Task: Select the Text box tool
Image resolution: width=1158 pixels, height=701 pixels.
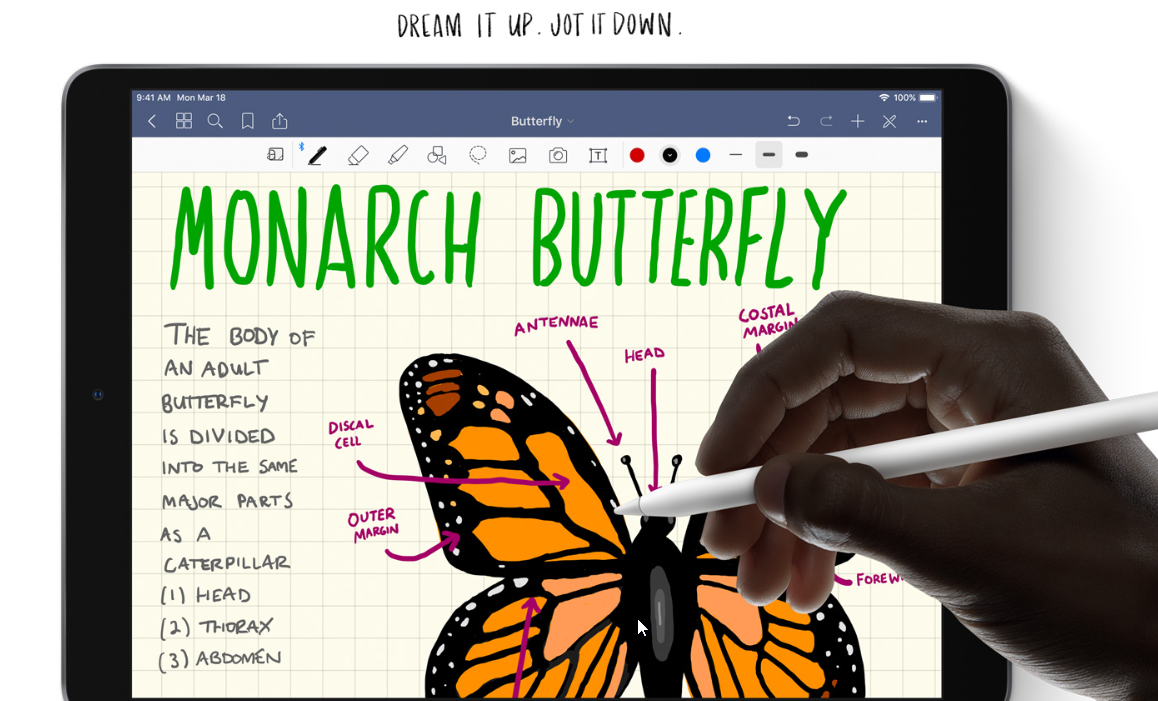Action: 597,155
